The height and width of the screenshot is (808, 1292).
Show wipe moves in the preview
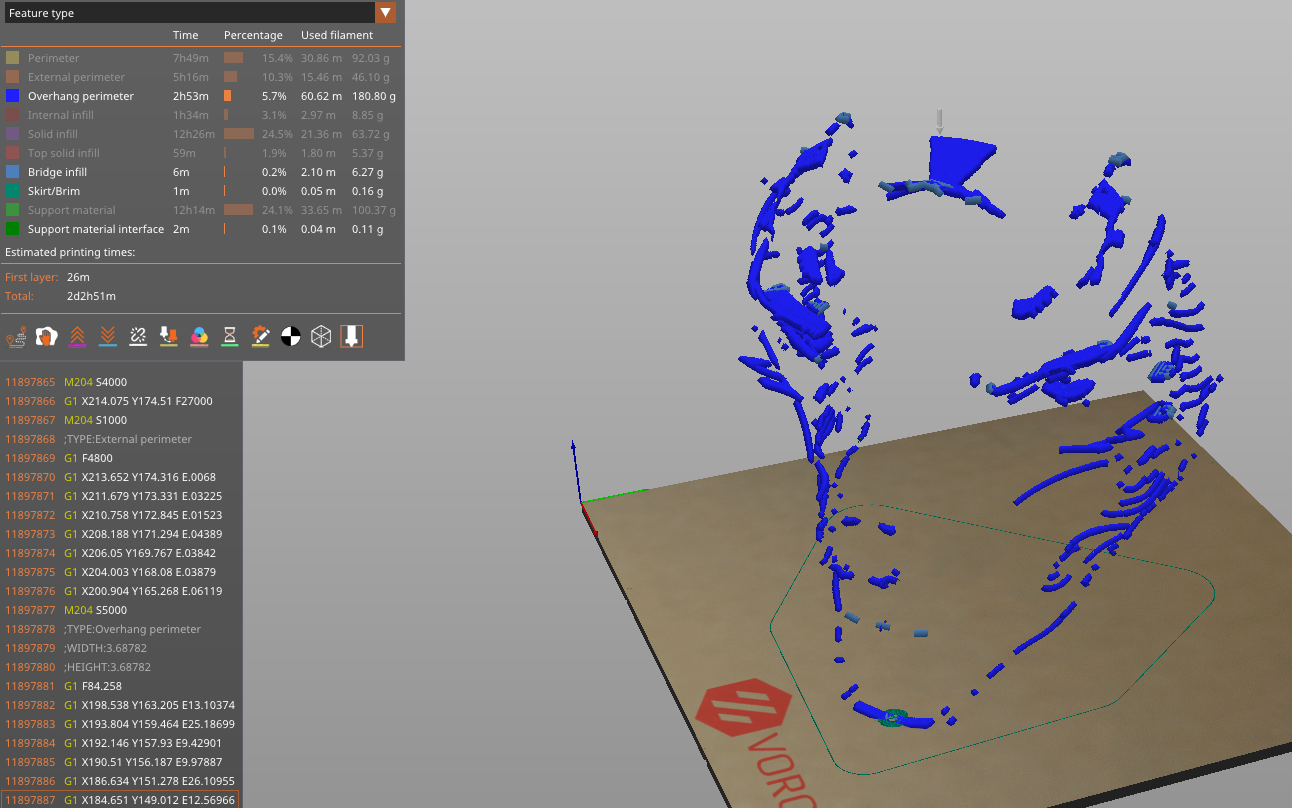(x=47, y=336)
